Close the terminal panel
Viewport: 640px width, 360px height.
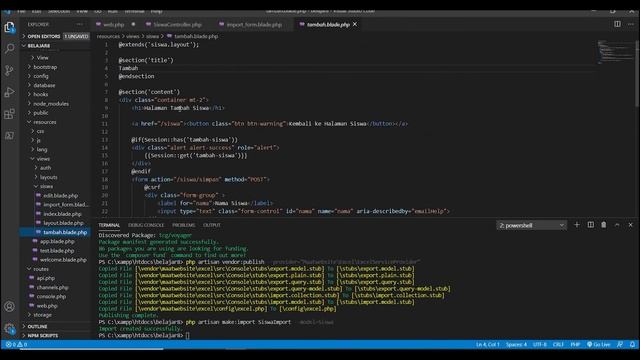tap(631, 225)
